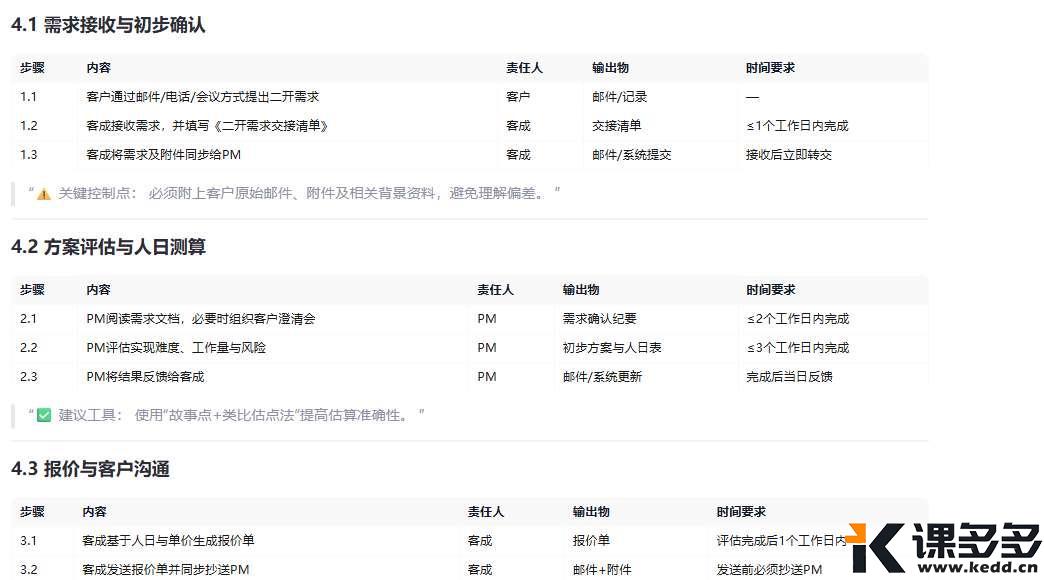1044x580 pixels.
Task: Click the '需求确认纪要' output cell
Action: tap(600, 318)
